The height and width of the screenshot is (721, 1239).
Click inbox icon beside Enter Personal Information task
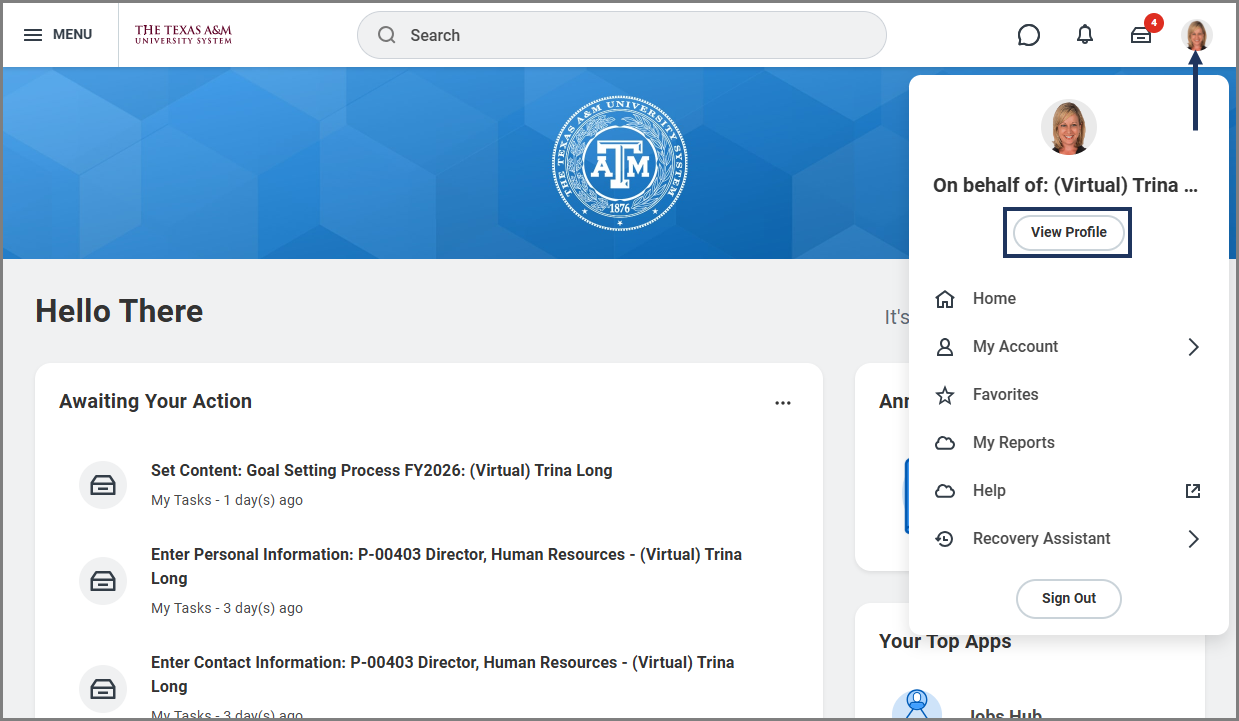(103, 581)
